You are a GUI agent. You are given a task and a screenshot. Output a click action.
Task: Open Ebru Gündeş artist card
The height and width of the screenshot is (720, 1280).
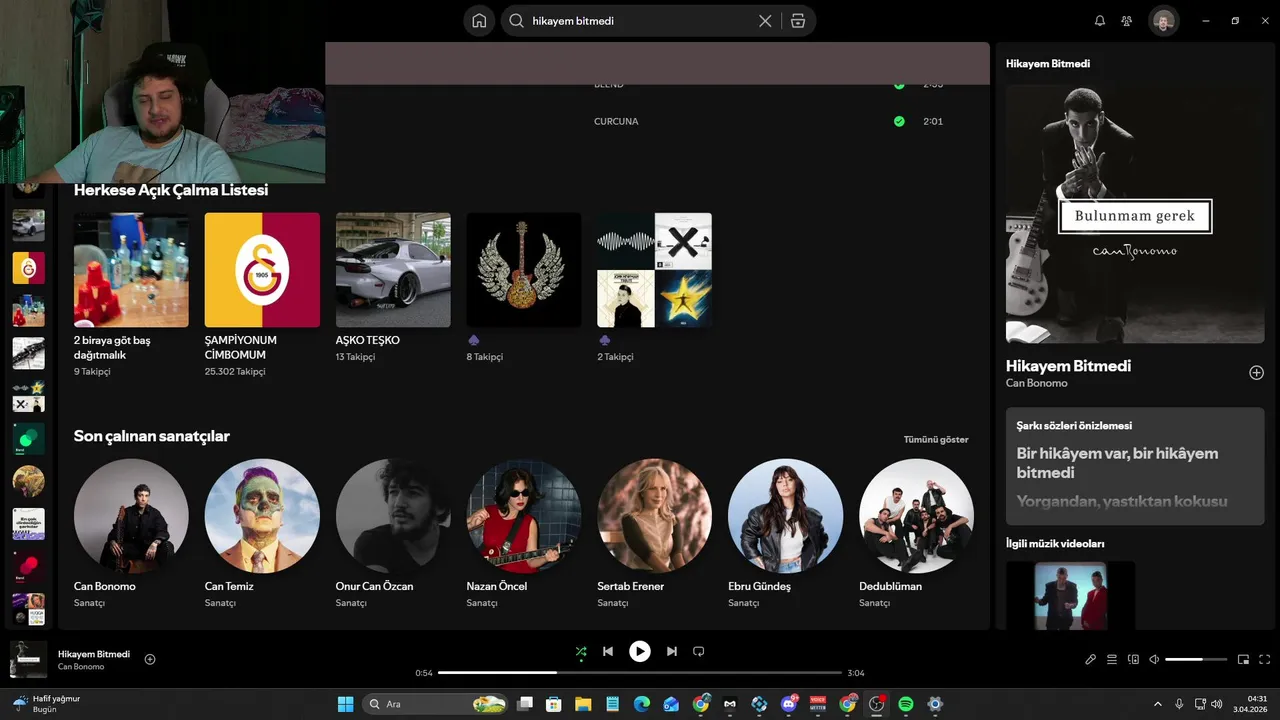coord(785,533)
